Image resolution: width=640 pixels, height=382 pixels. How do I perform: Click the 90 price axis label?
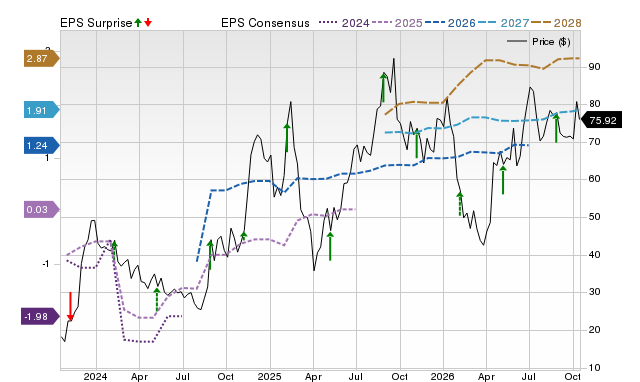click(x=594, y=67)
